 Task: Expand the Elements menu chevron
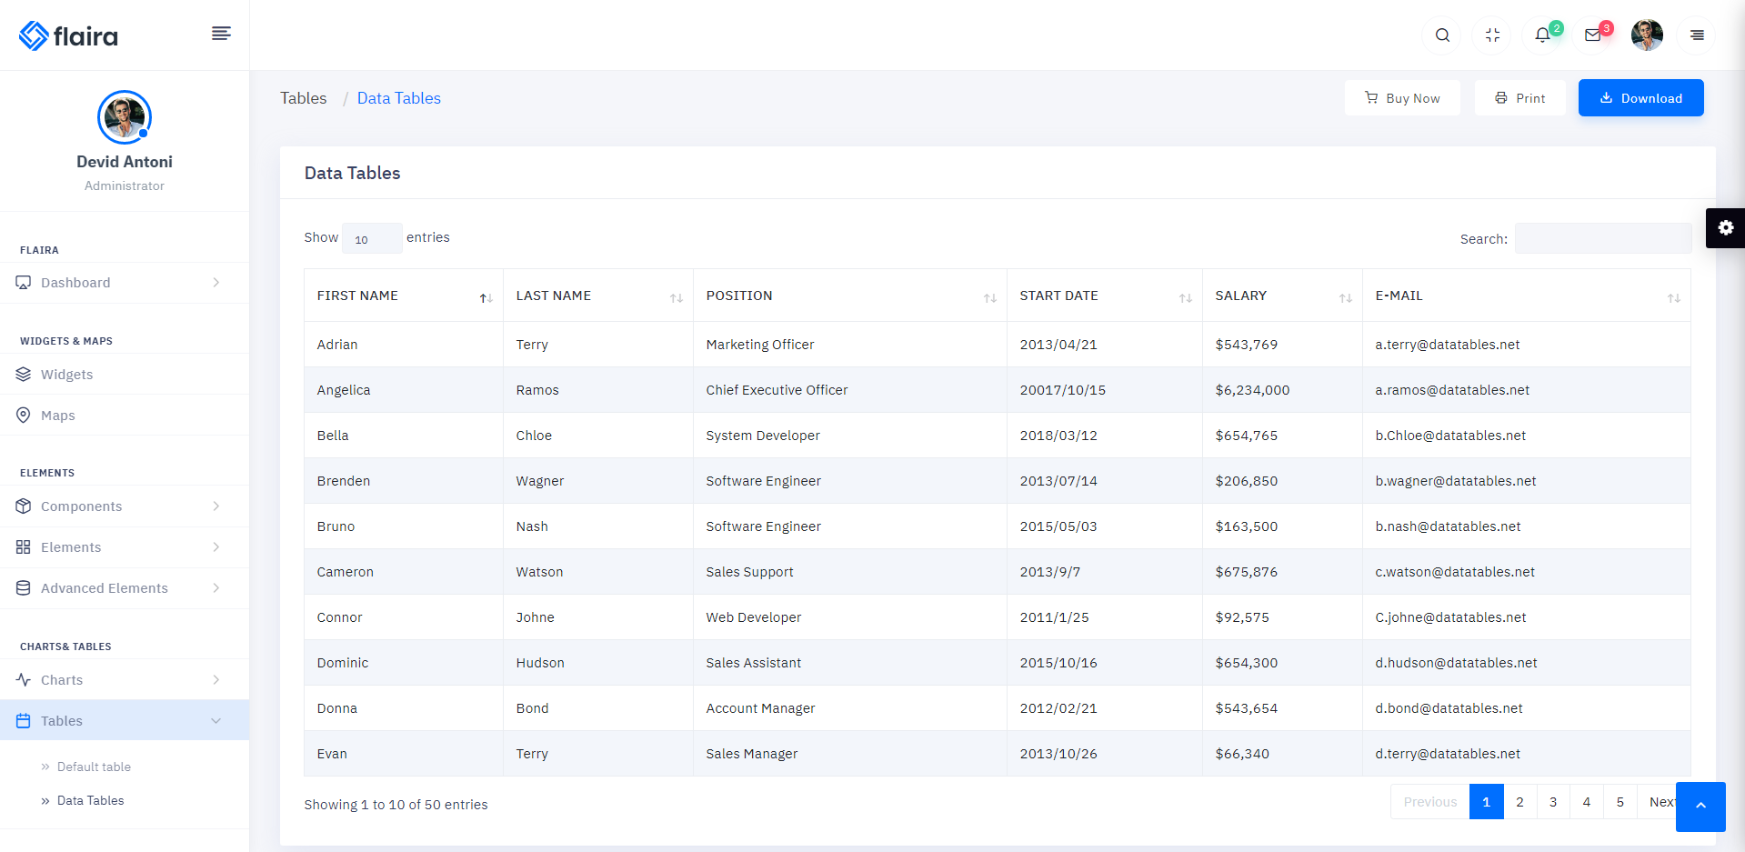(216, 547)
